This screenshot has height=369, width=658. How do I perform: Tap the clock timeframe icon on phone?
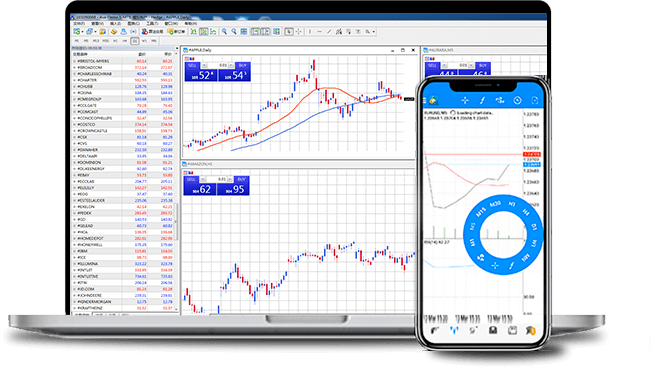coord(517,100)
